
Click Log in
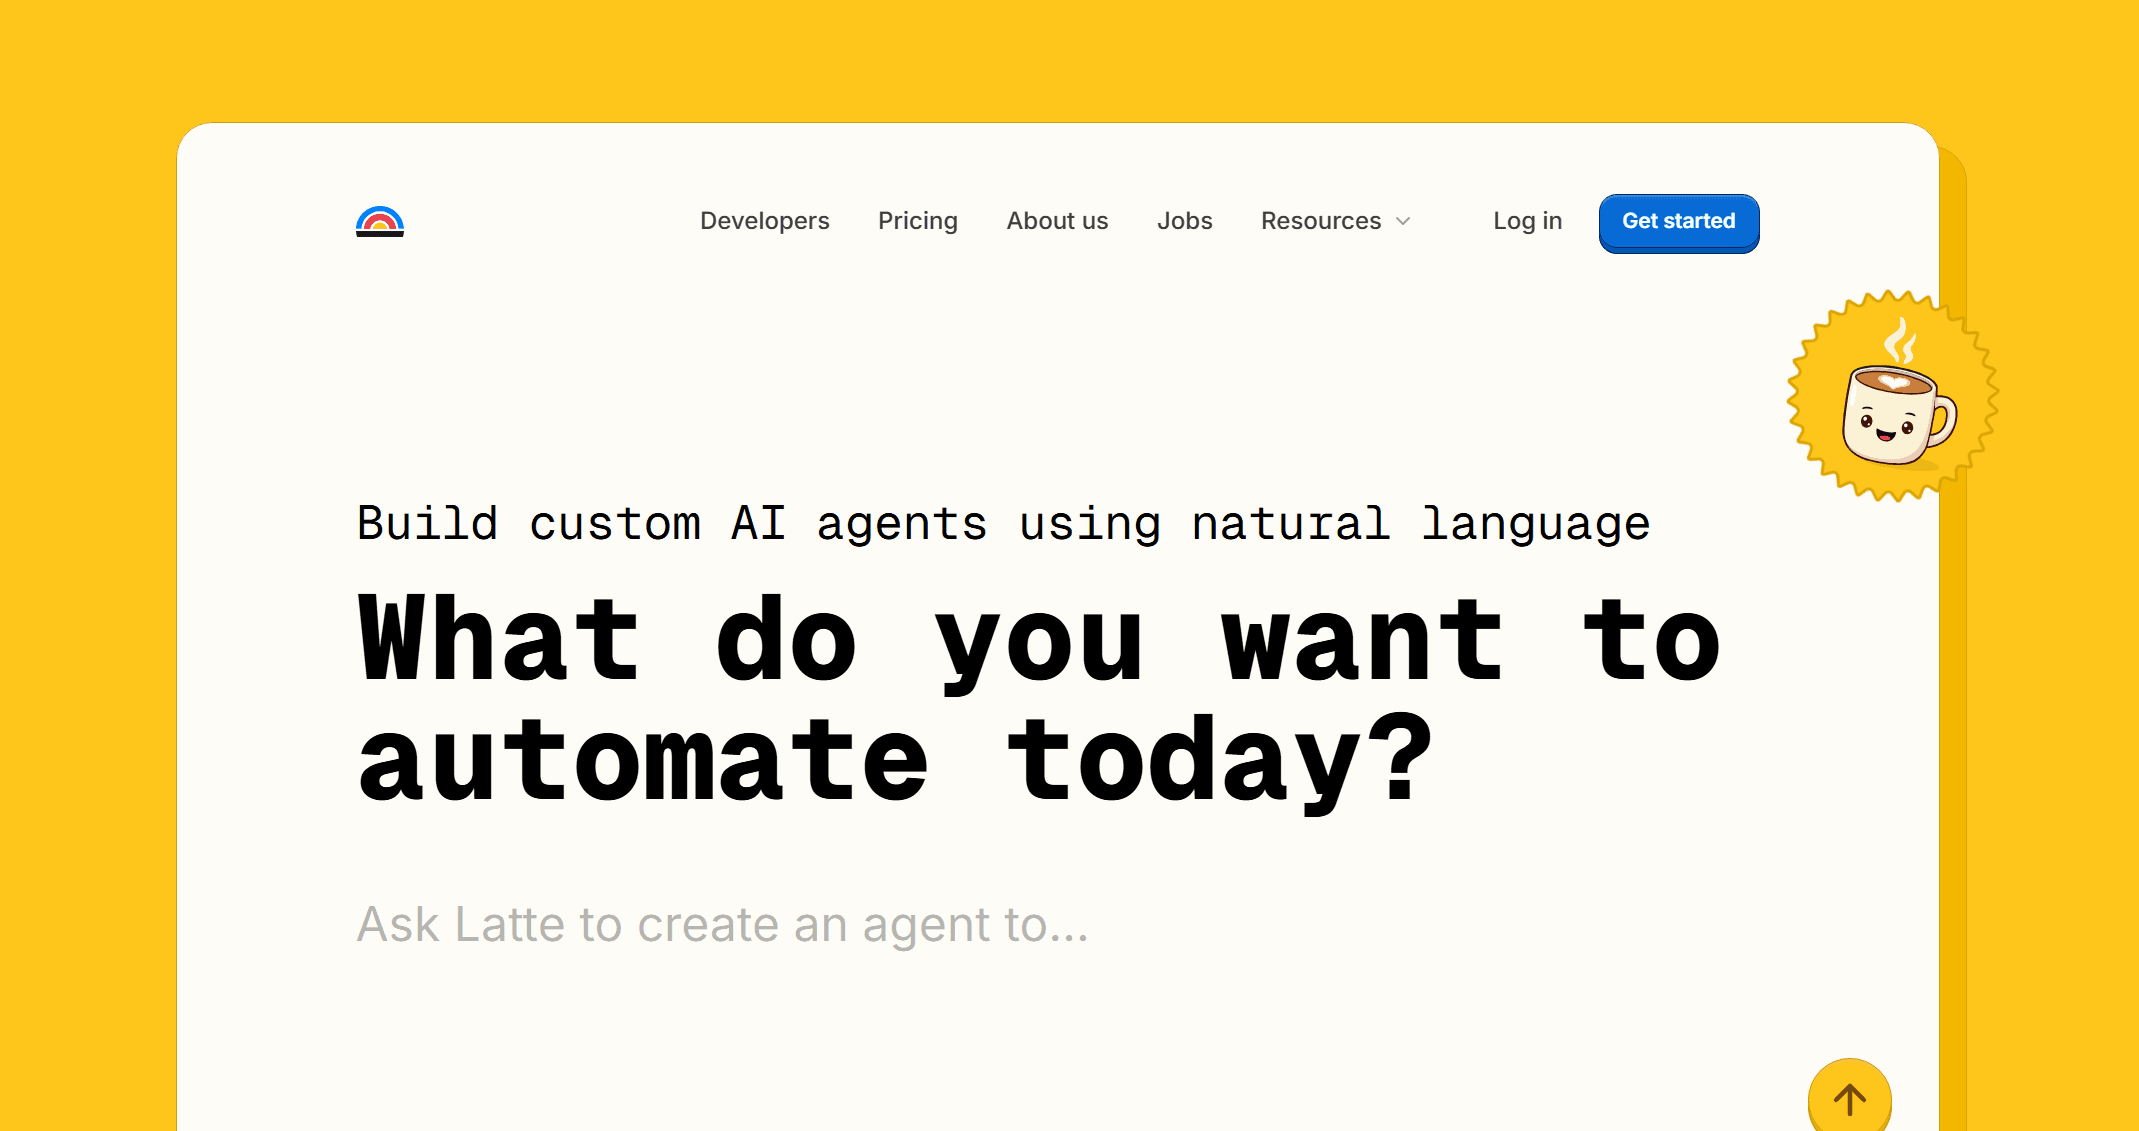click(x=1527, y=221)
